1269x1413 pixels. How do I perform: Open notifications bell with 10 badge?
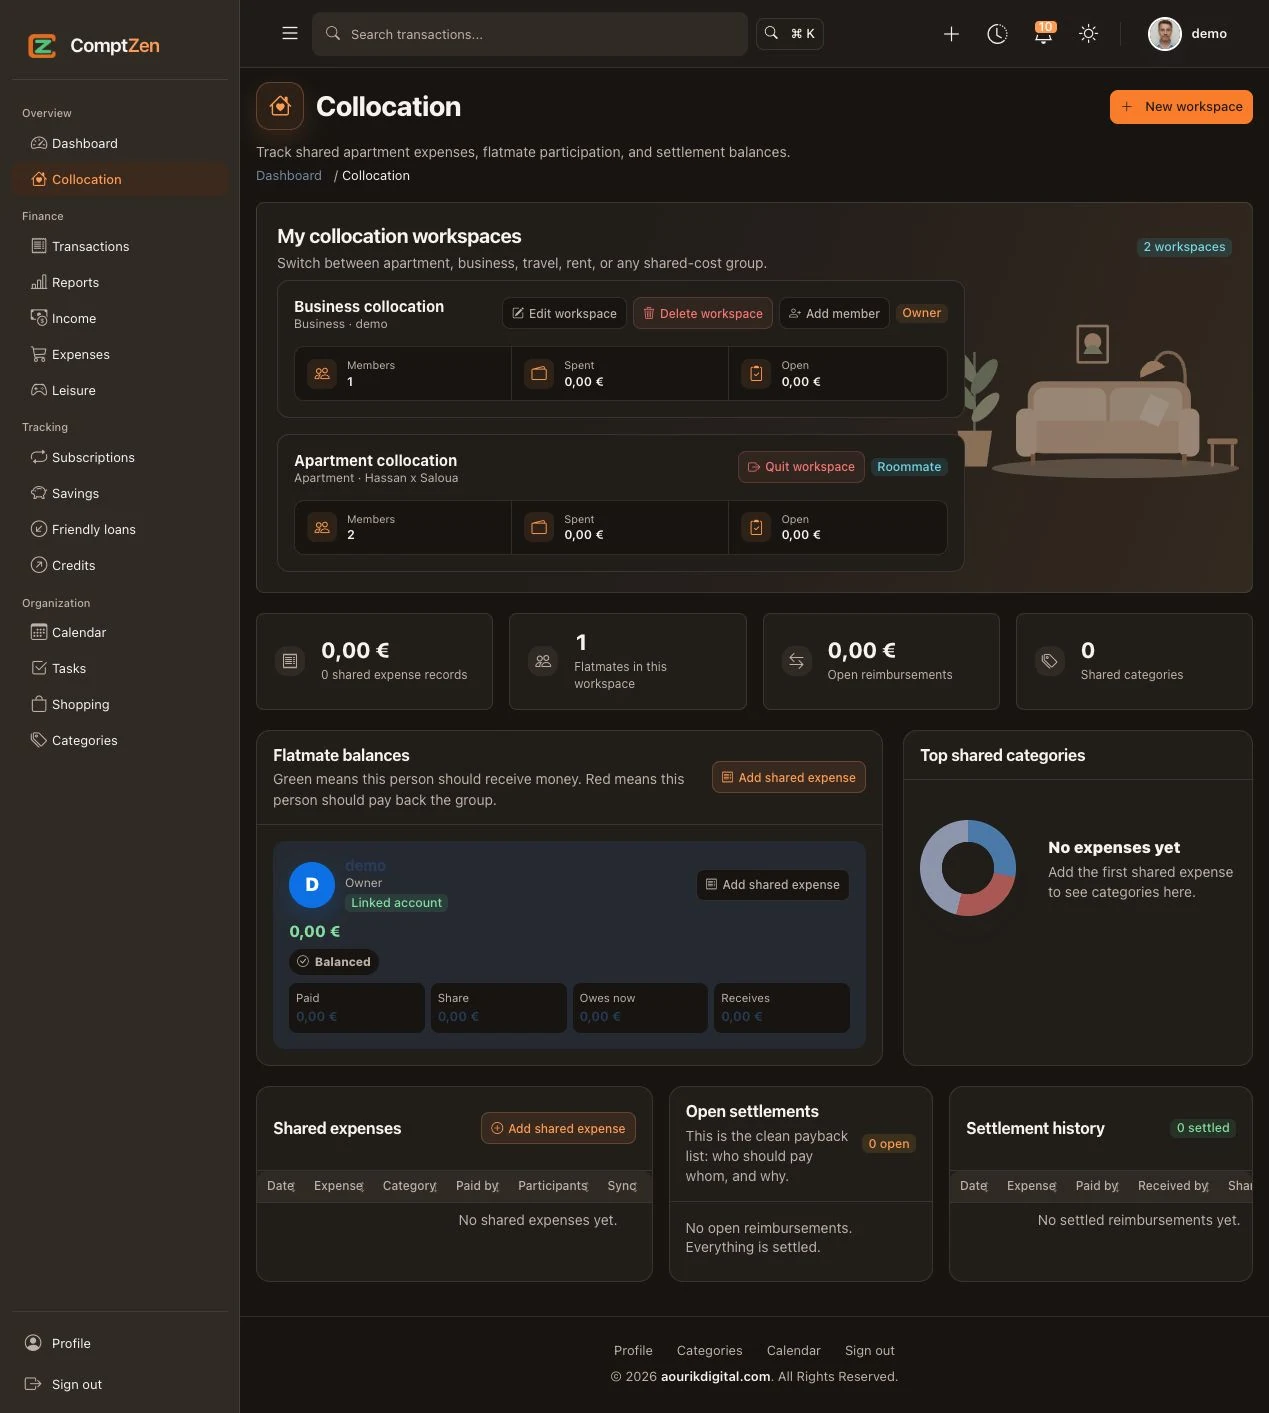tap(1043, 34)
